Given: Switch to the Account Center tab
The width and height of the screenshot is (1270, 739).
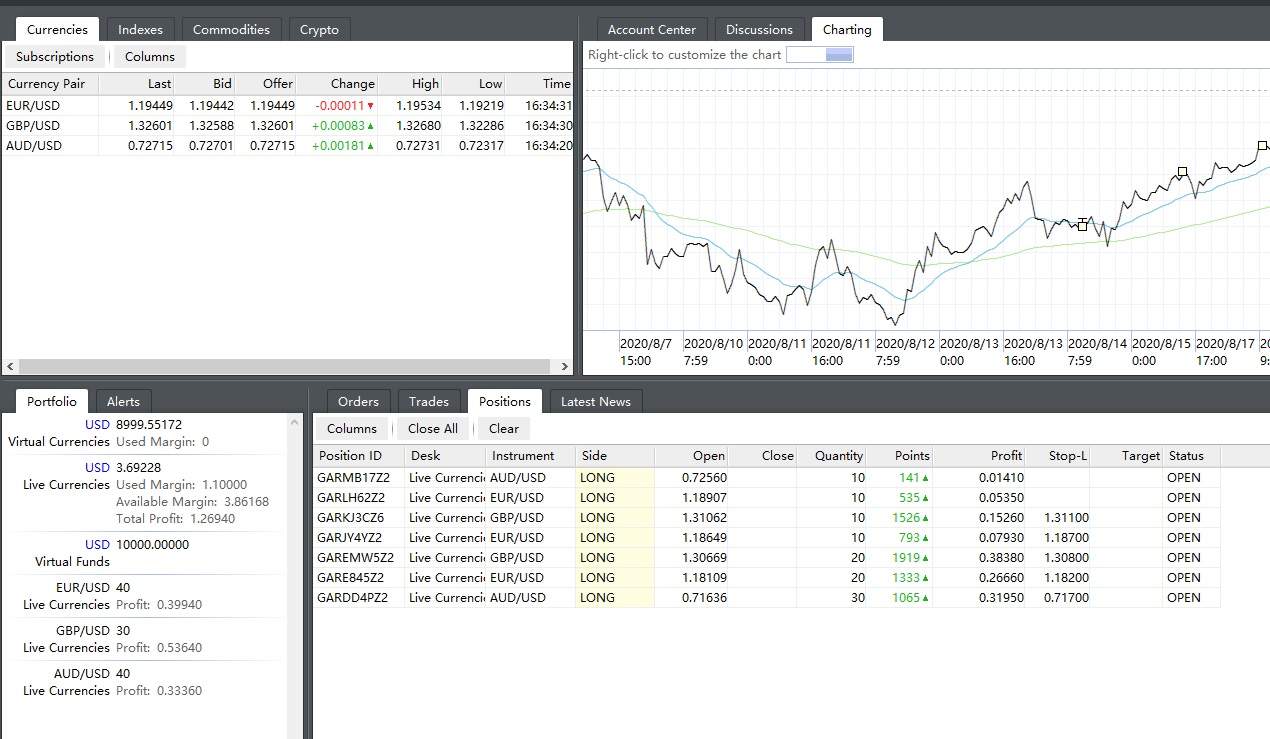Looking at the screenshot, I should [x=651, y=30].
